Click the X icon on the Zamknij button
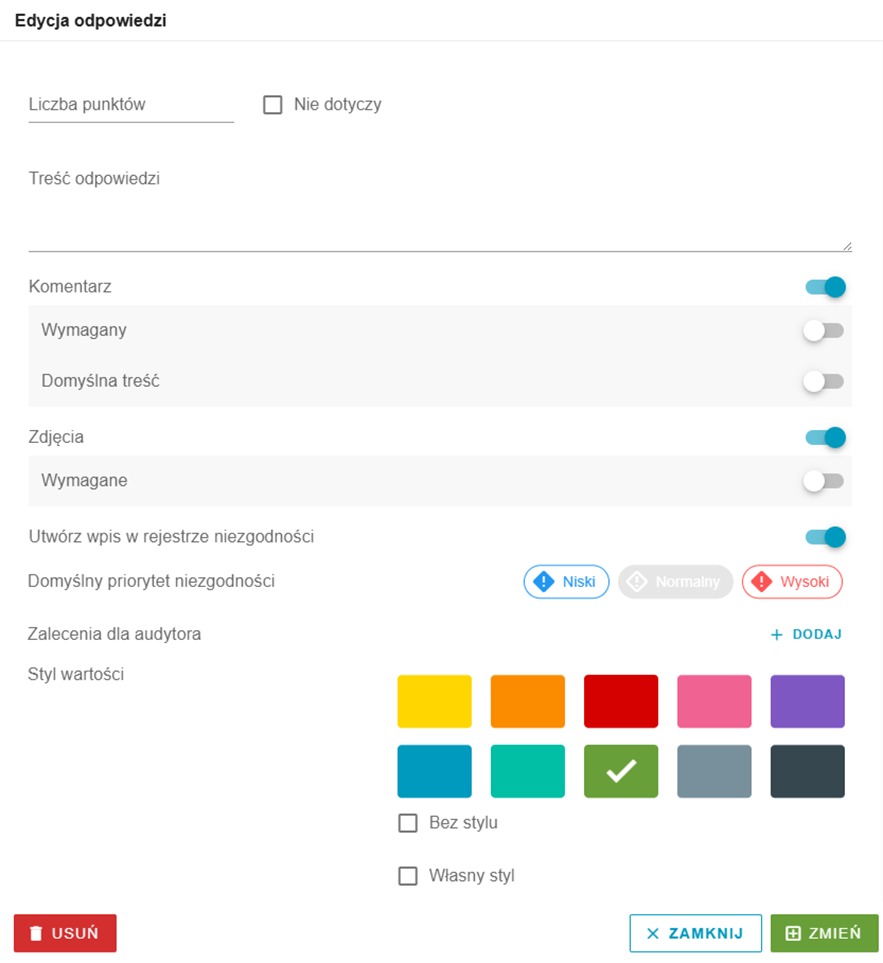Viewport: 883px width, 963px height. 653,934
